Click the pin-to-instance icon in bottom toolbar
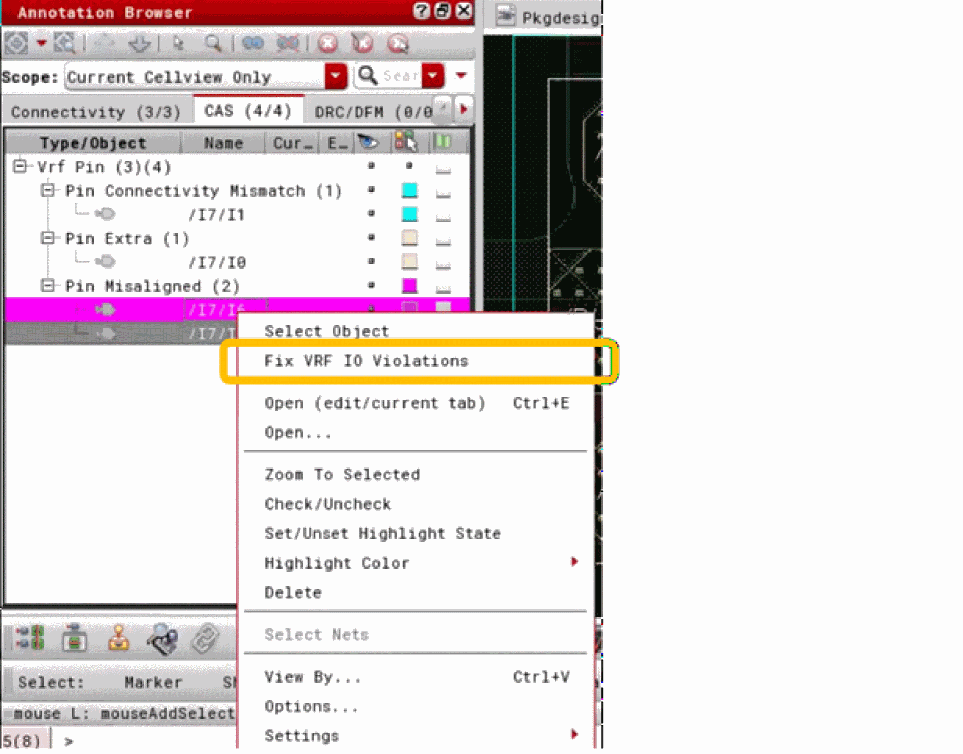 pyautogui.click(x=74, y=637)
